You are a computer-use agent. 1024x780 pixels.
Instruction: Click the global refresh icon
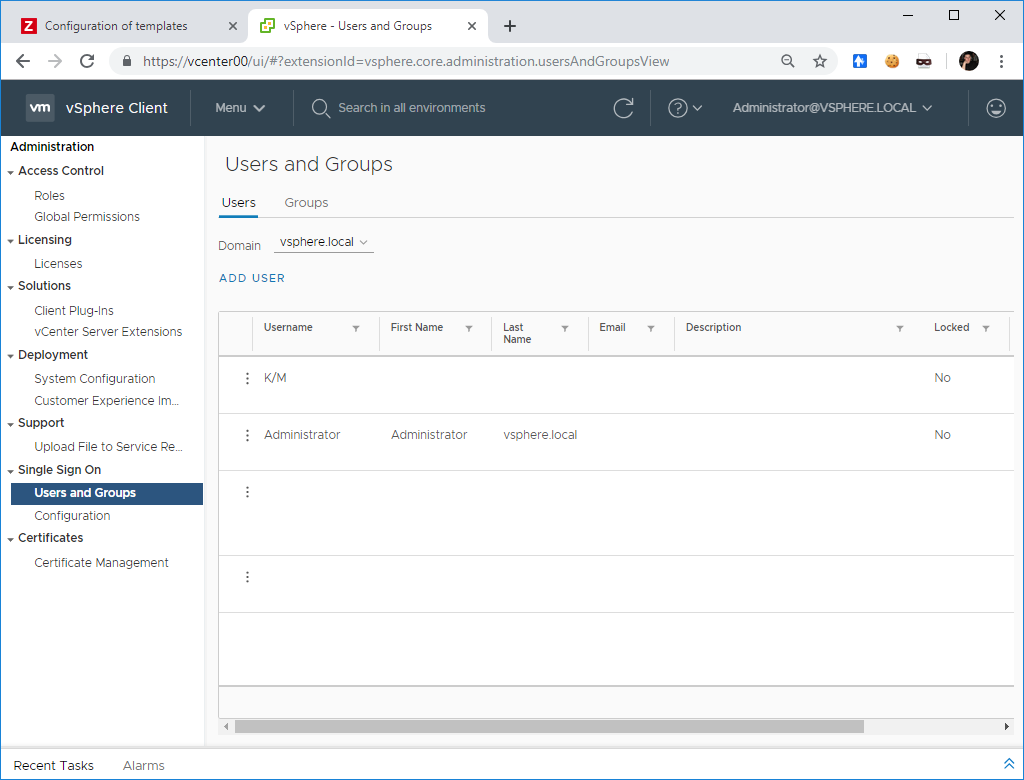point(624,108)
